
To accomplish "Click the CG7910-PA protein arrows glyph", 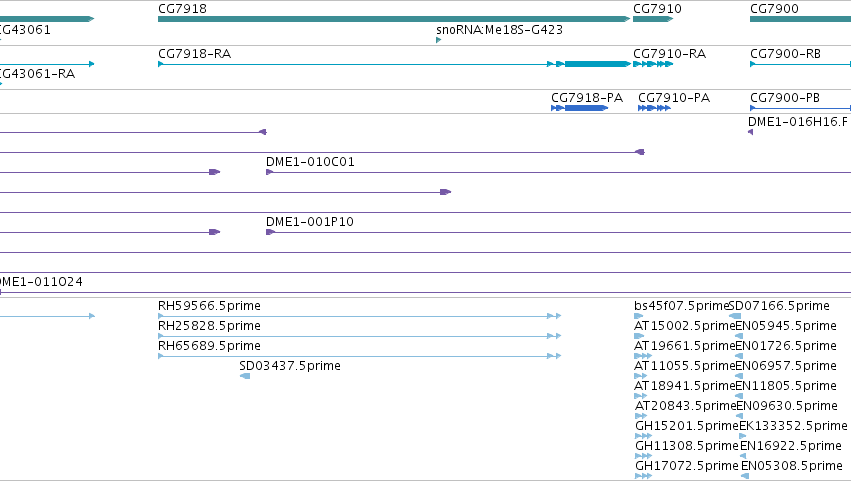I will pos(655,108).
